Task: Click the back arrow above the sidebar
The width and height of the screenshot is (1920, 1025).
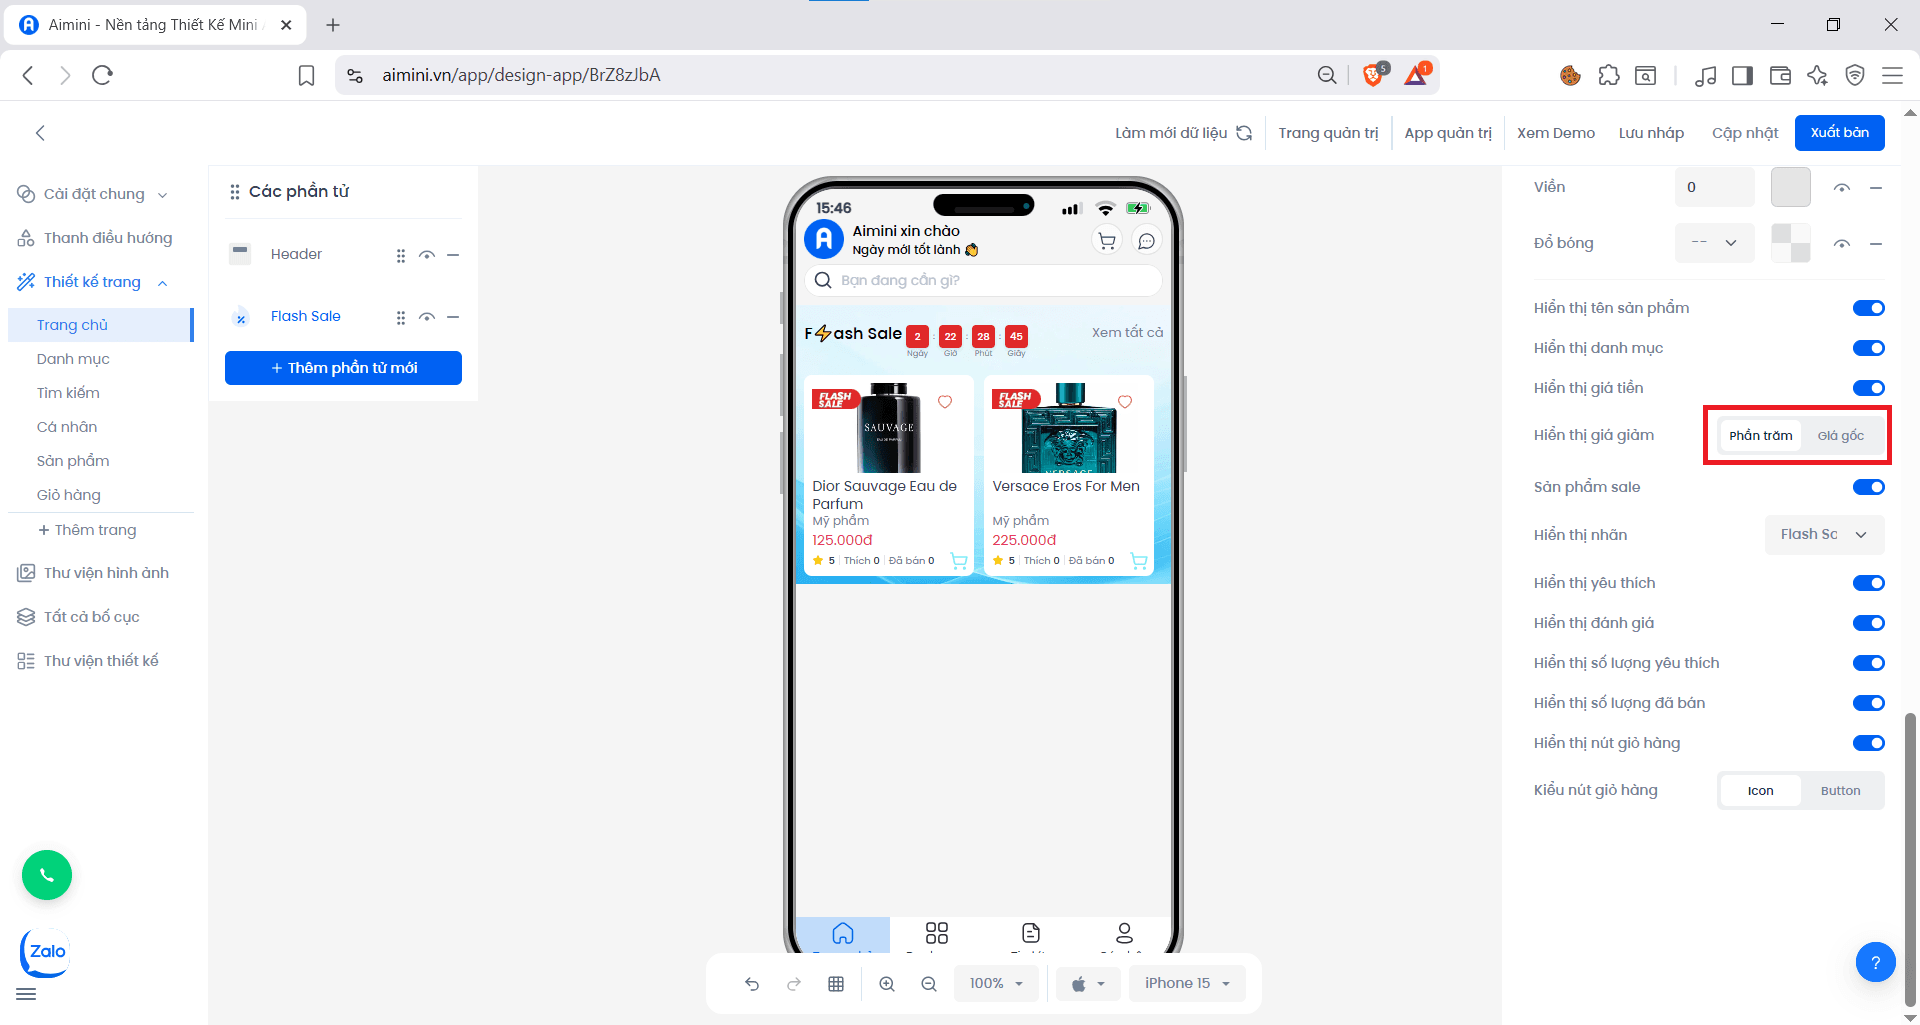Action: [x=40, y=133]
